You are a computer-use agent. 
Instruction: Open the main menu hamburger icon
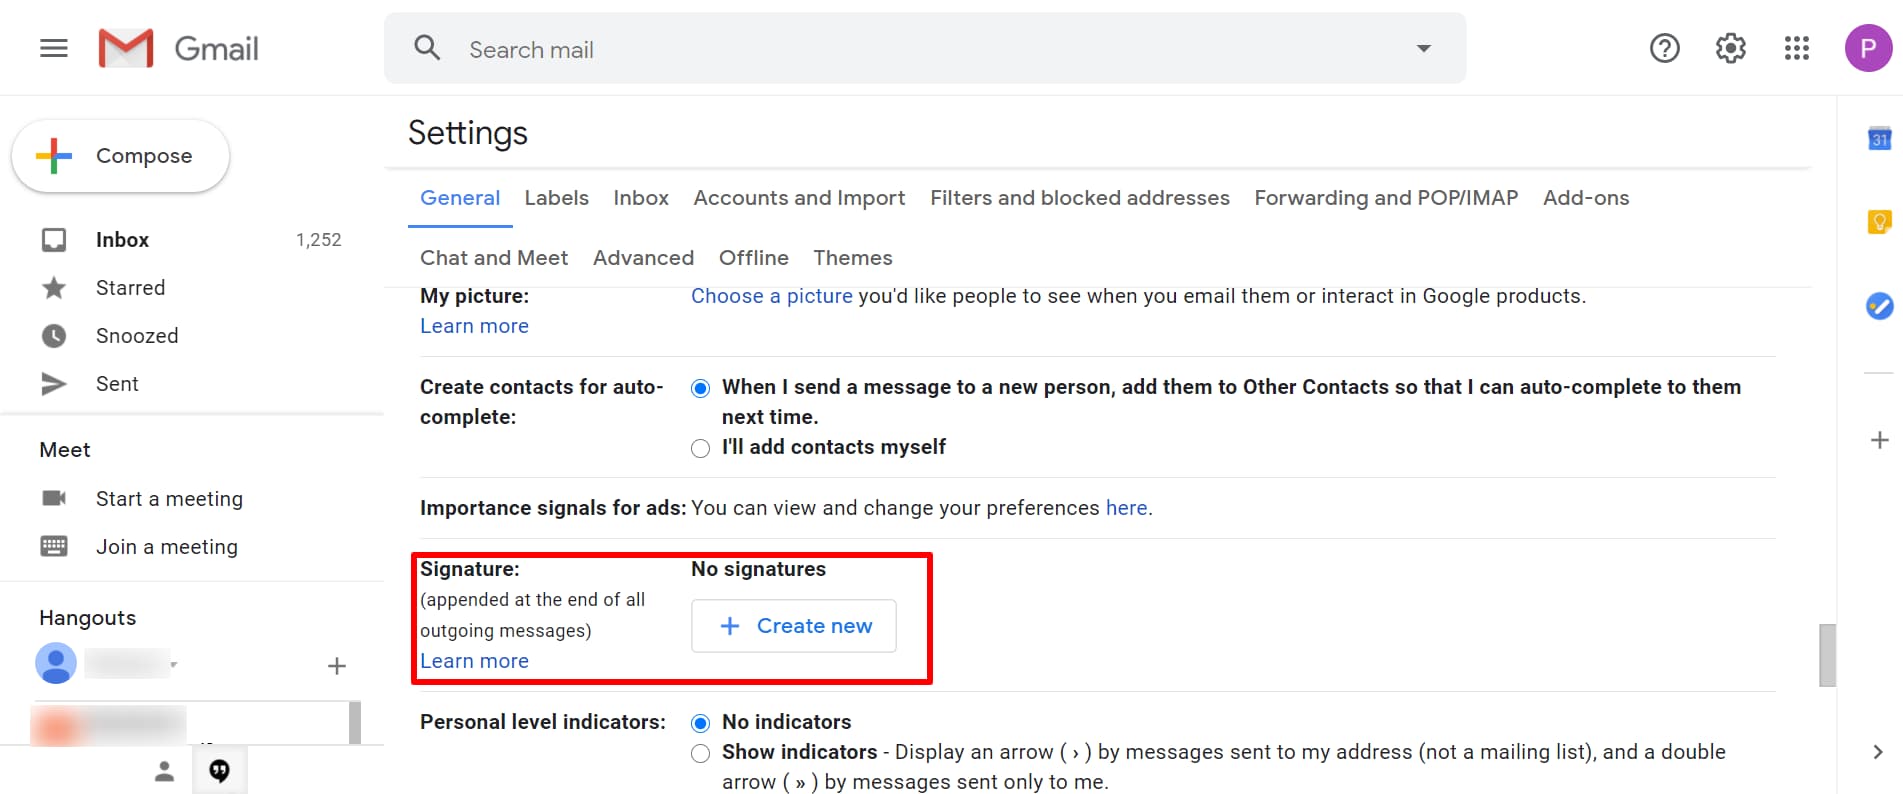[54, 48]
